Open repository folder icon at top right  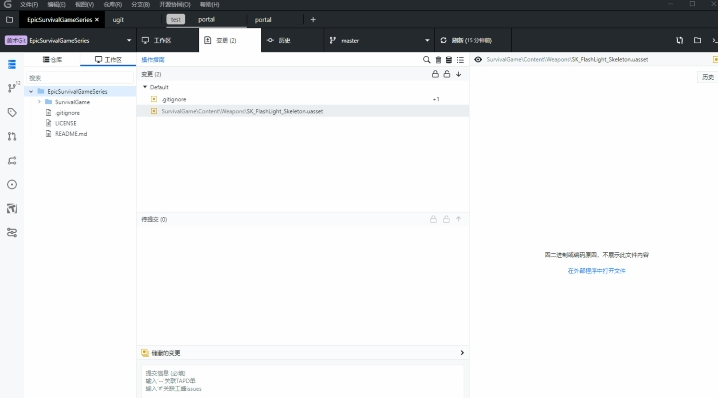point(697,40)
